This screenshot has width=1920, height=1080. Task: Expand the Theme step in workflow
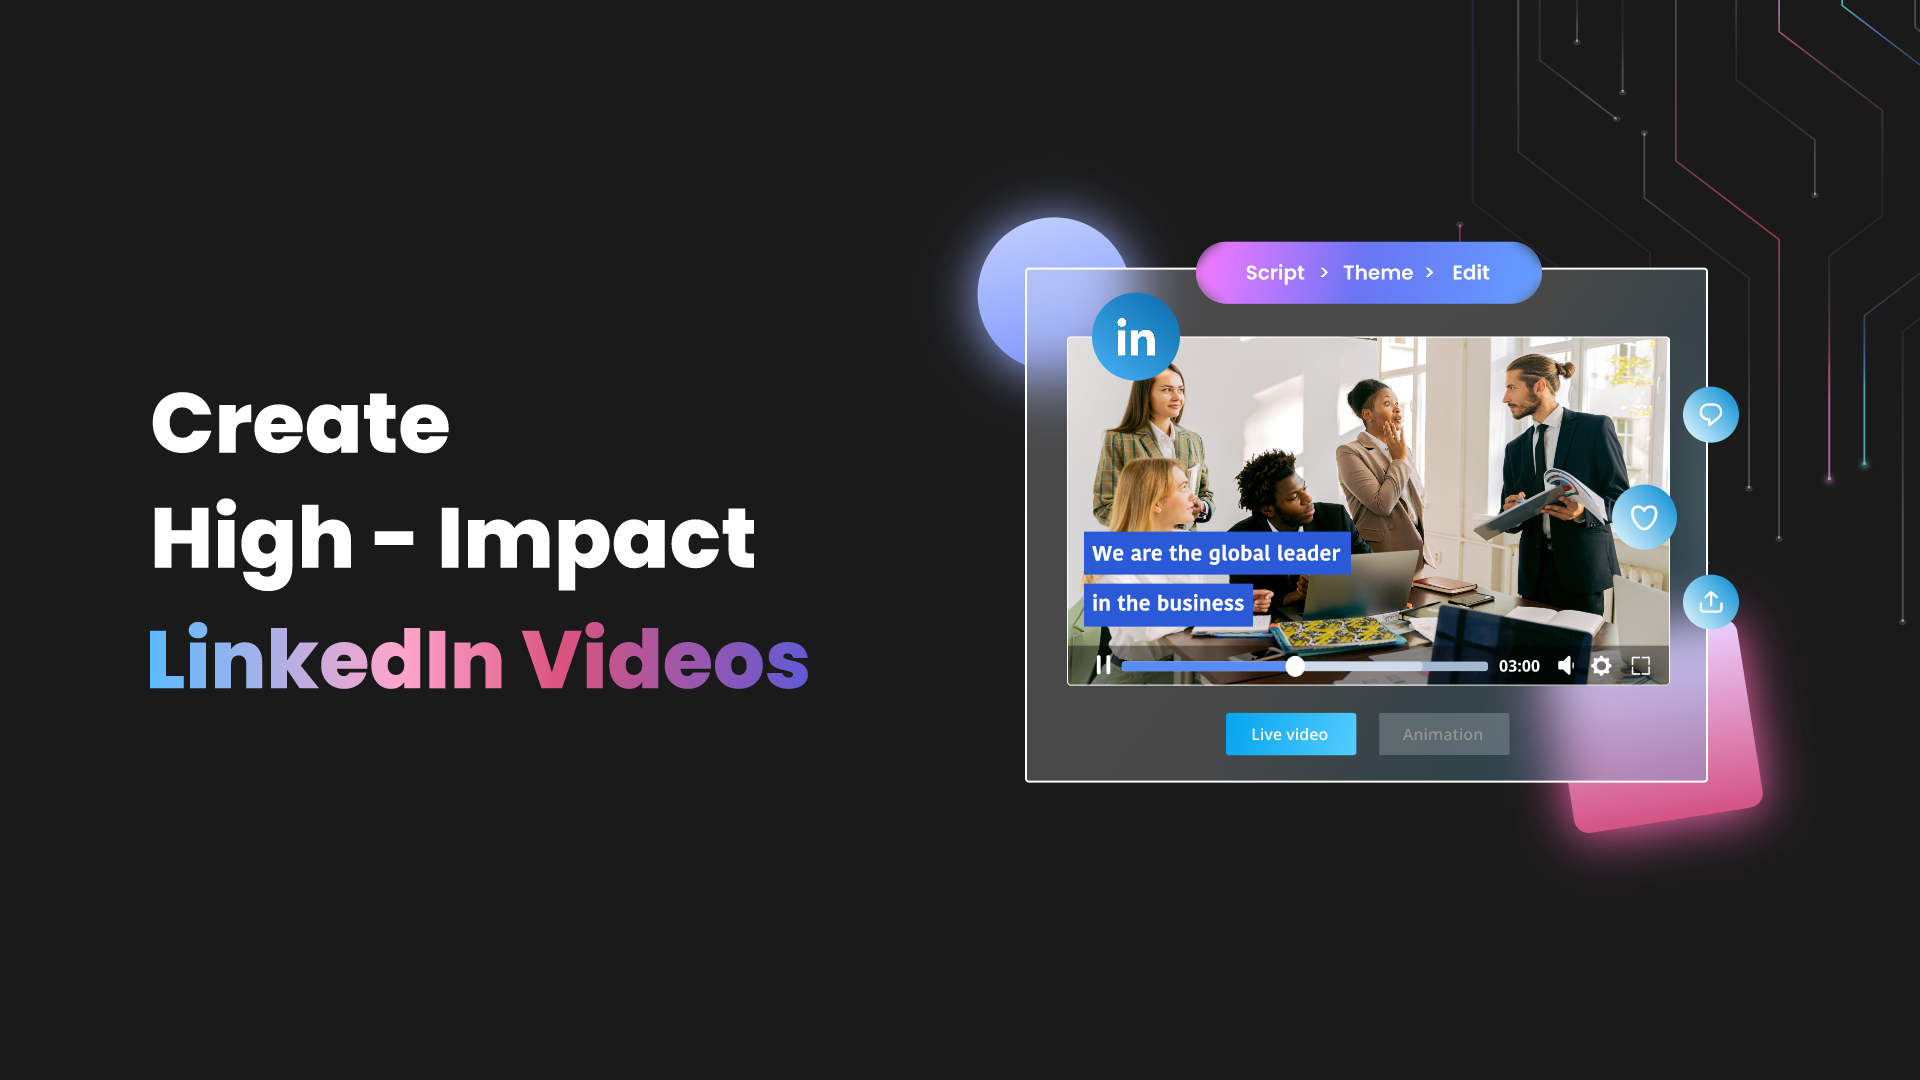(1378, 272)
